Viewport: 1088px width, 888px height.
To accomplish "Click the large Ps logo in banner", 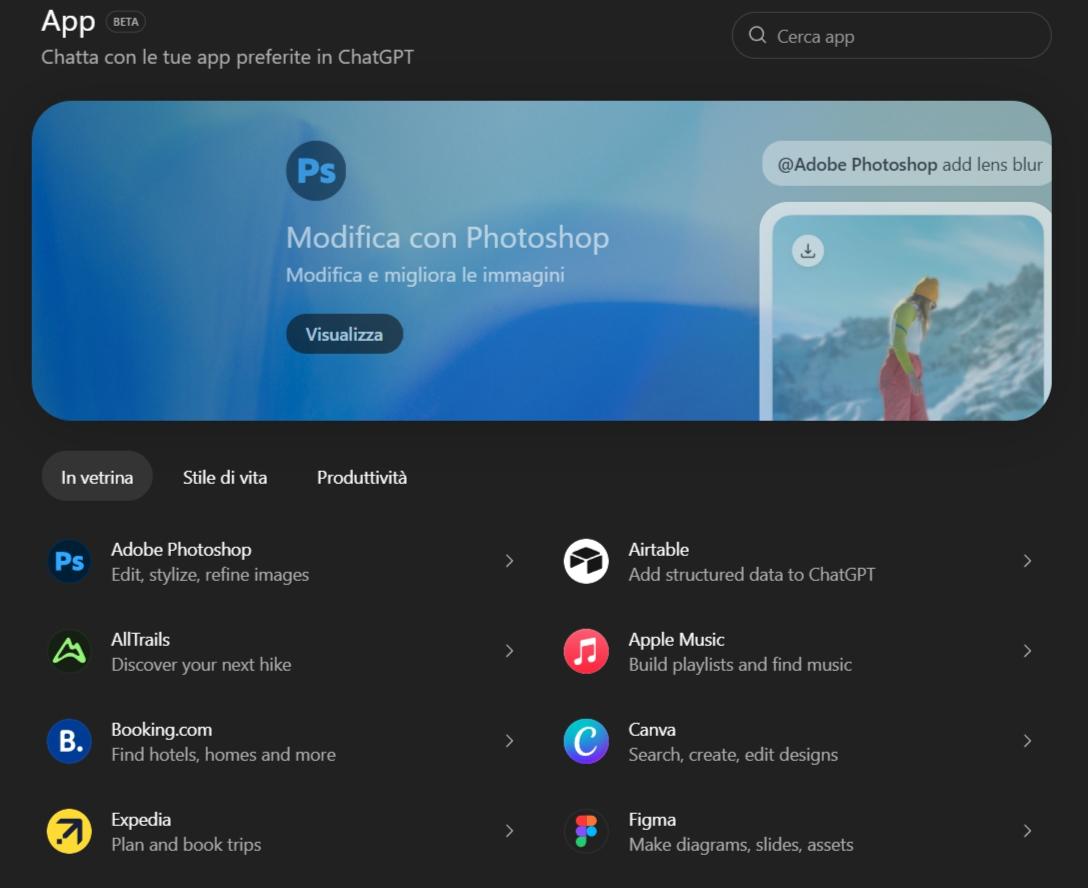I will tap(316, 171).
